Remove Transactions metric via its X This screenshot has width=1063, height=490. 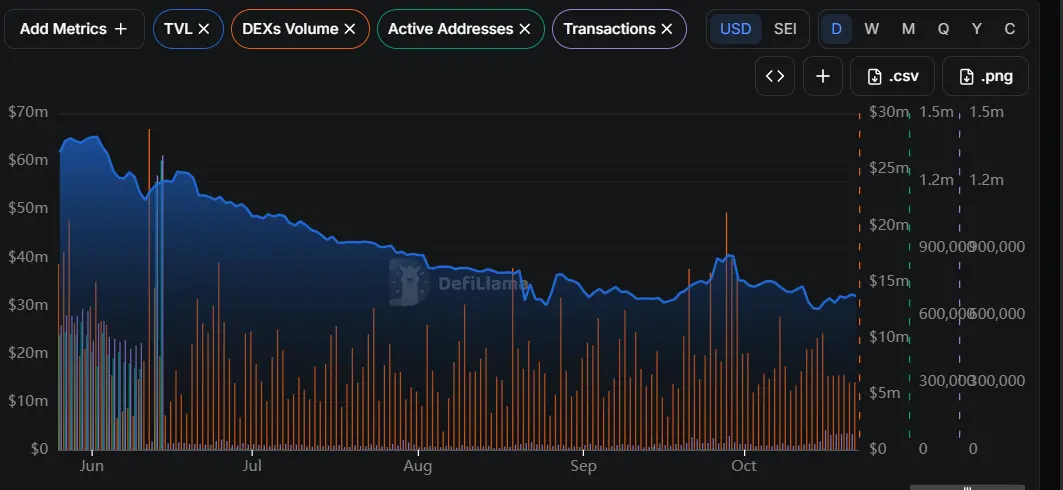click(x=666, y=29)
